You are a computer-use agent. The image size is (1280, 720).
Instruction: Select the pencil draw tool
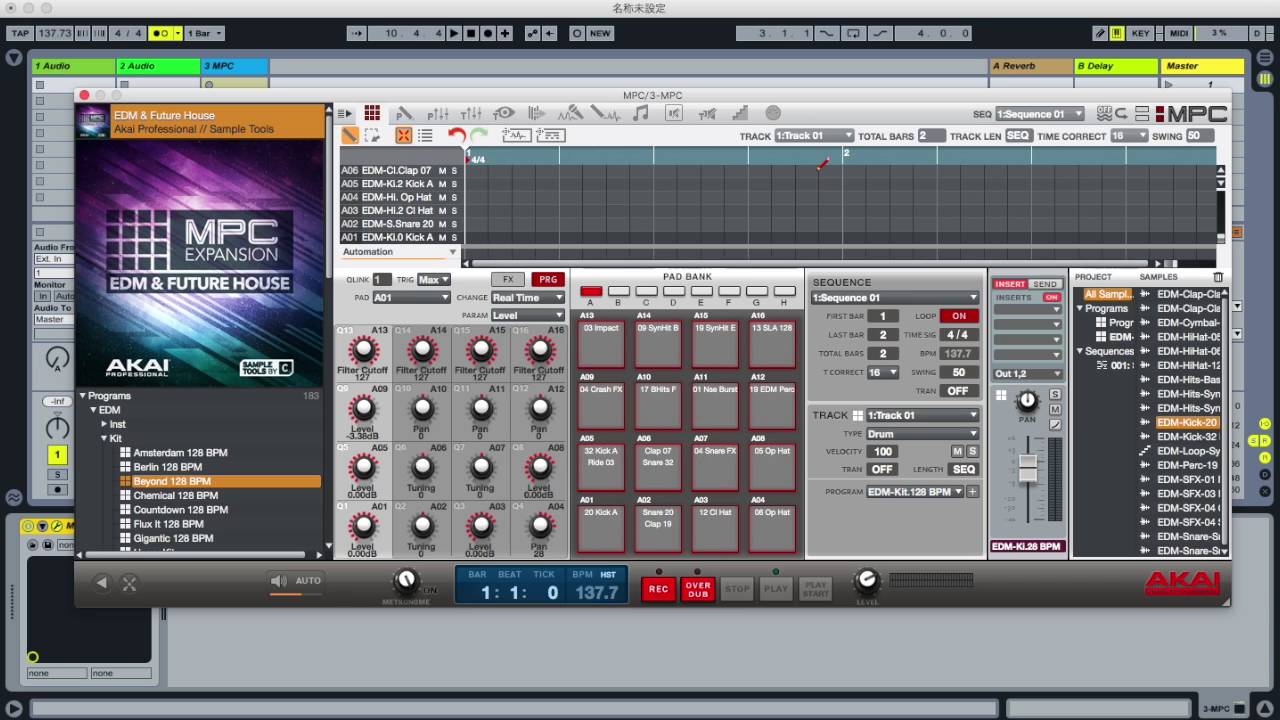[350, 135]
